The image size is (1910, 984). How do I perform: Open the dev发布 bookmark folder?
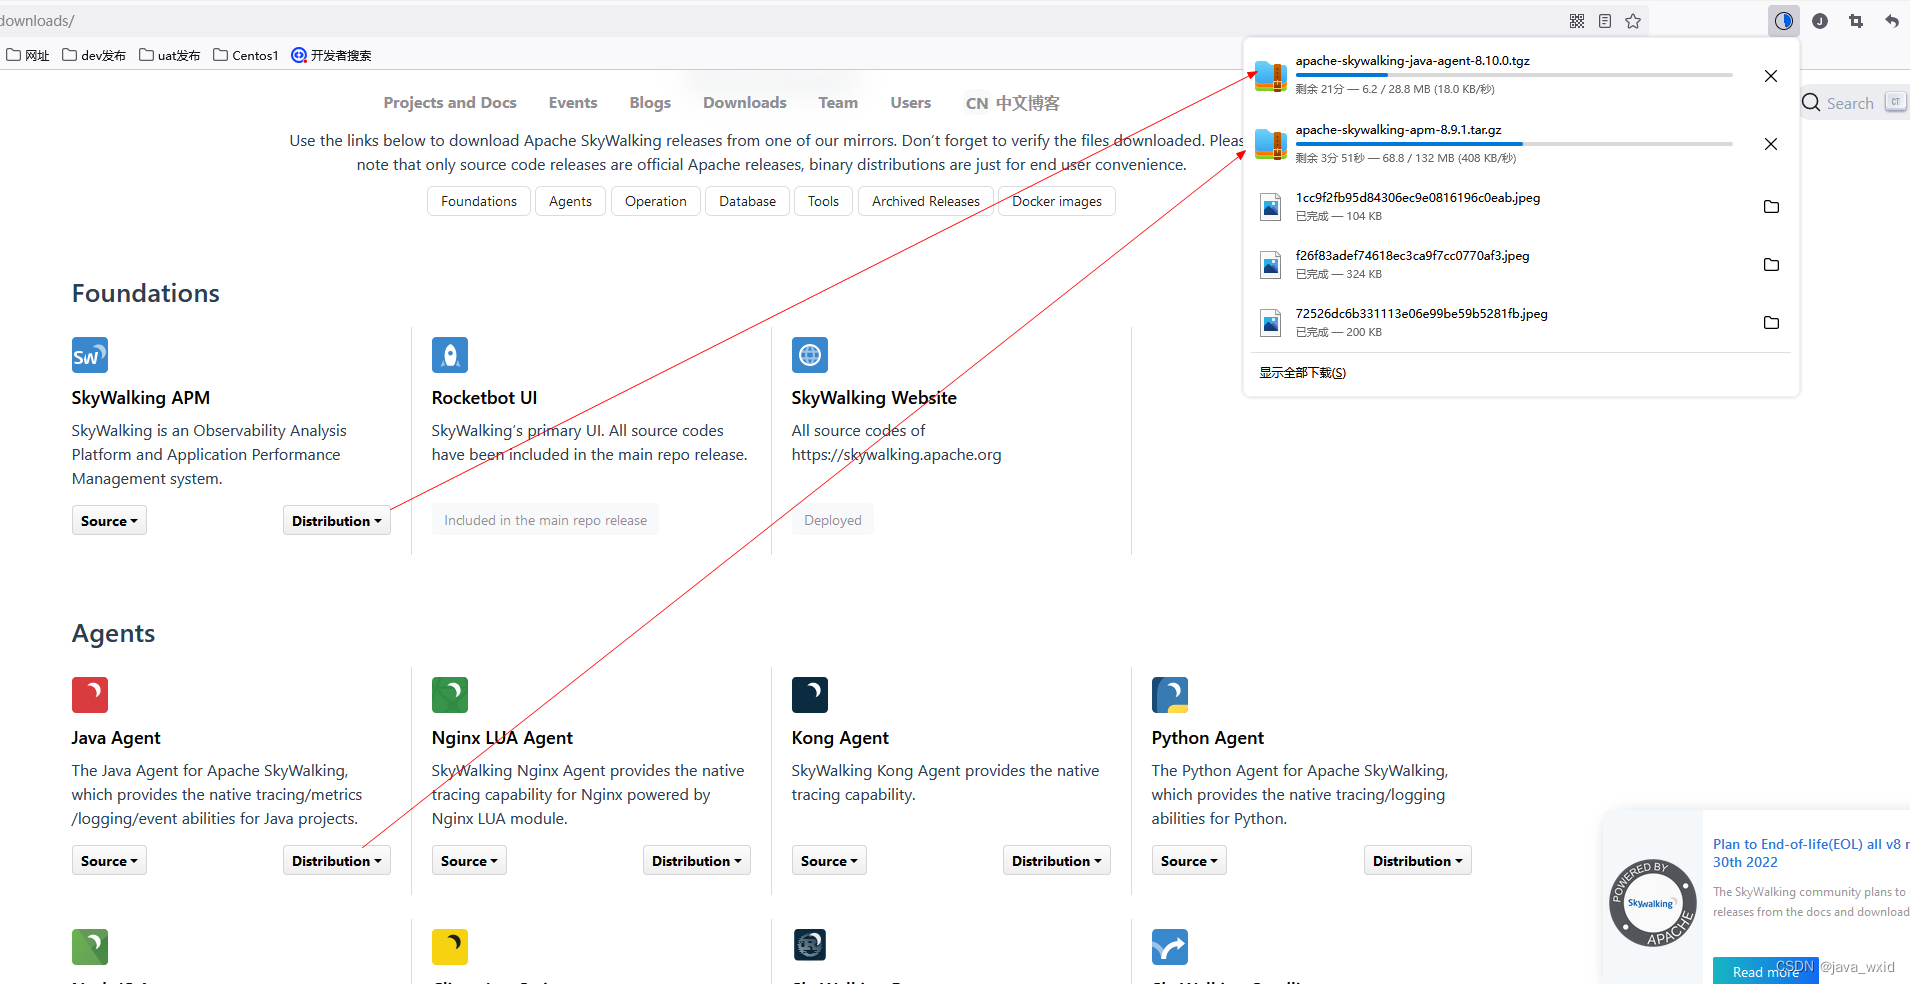(x=94, y=55)
